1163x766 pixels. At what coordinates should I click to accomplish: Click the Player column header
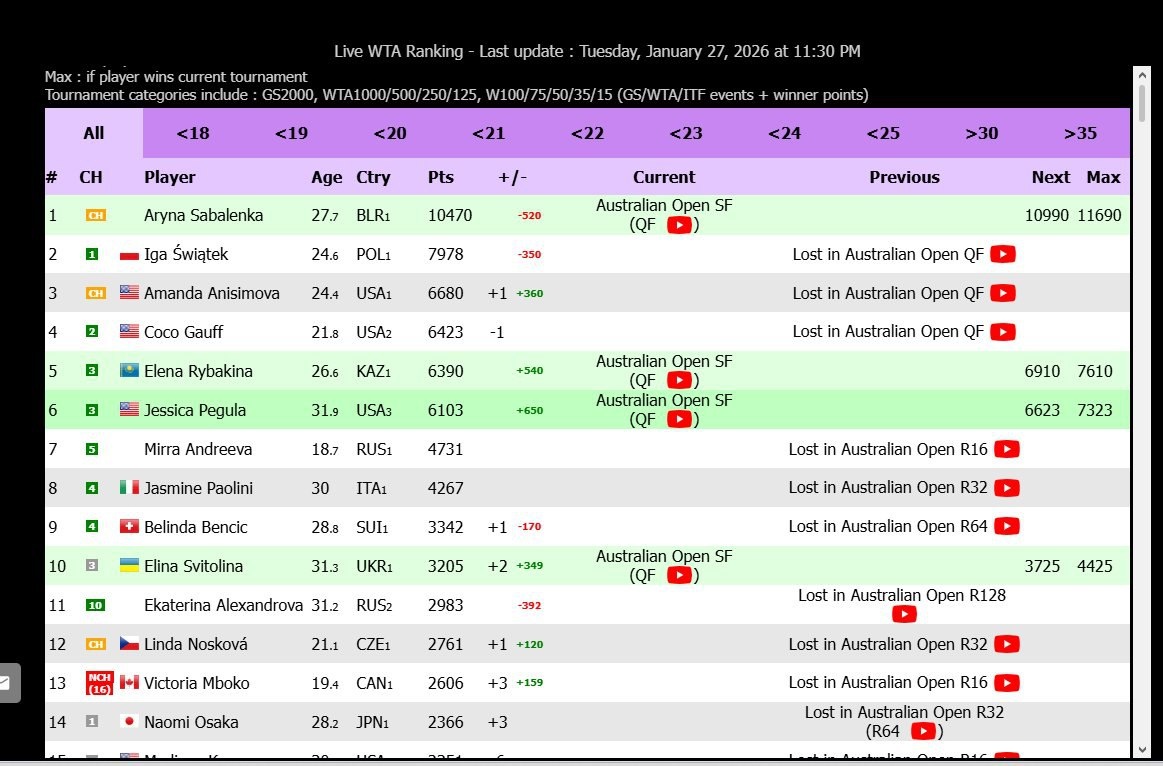tap(170, 177)
